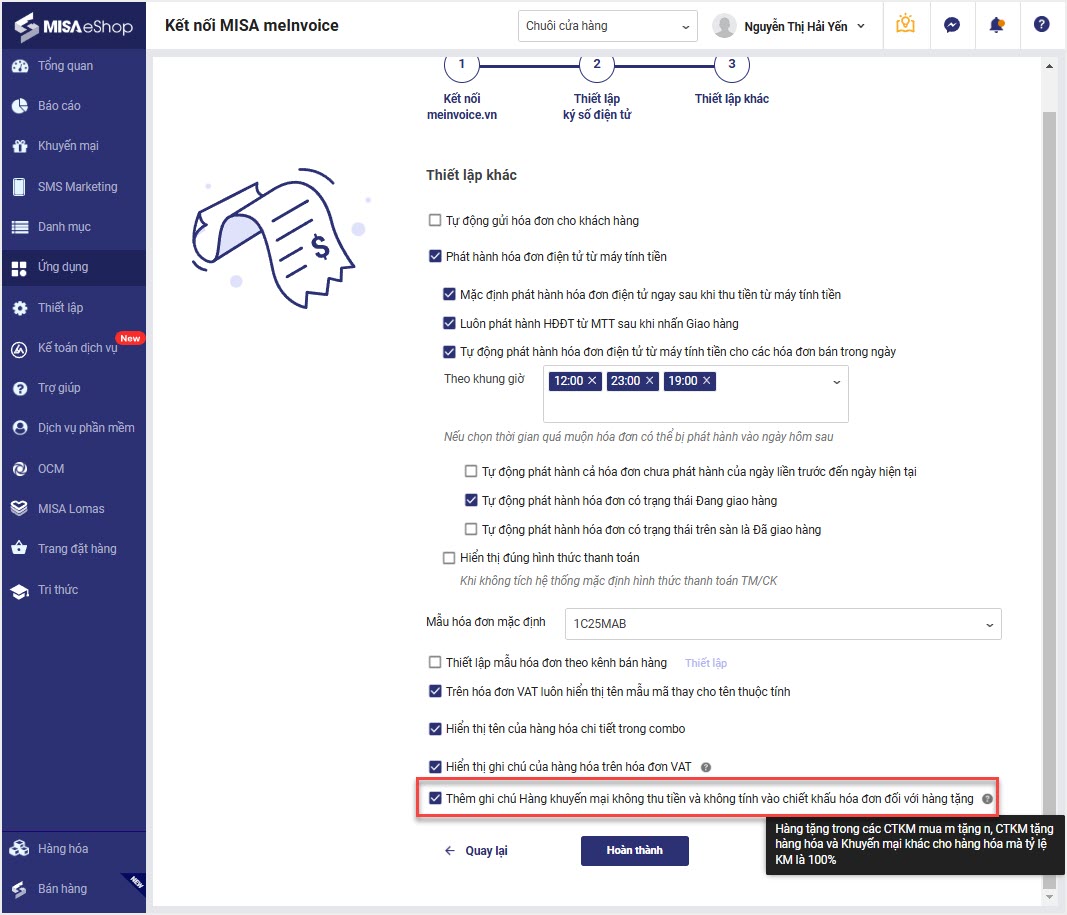Open Báo cáo pie chart icon

20,106
